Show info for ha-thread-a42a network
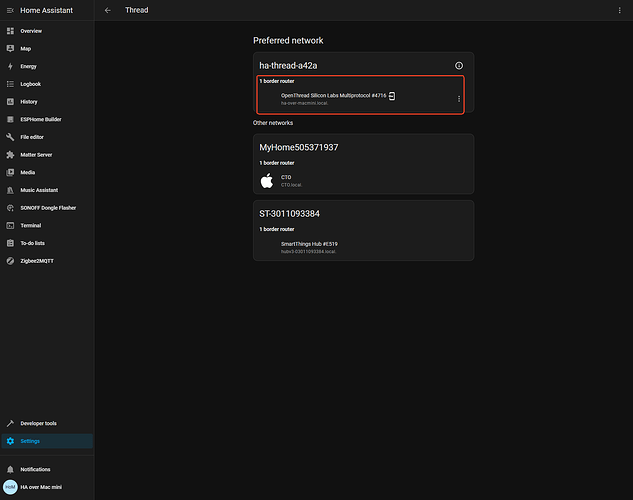Viewport: 633px width, 500px height. click(459, 65)
